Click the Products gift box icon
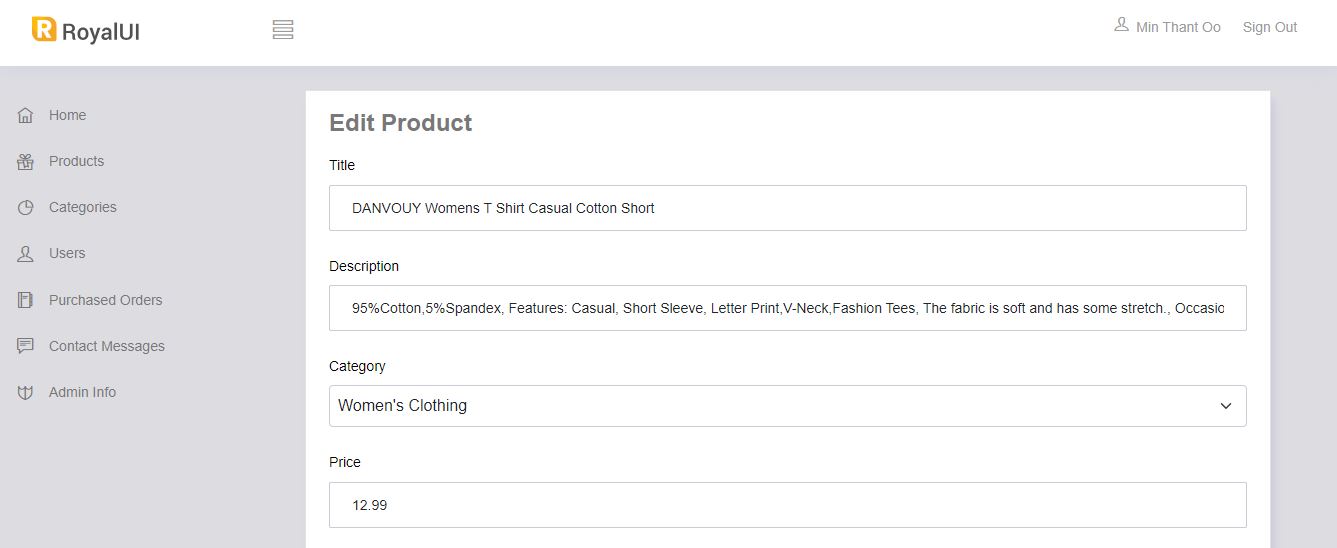 coord(26,162)
